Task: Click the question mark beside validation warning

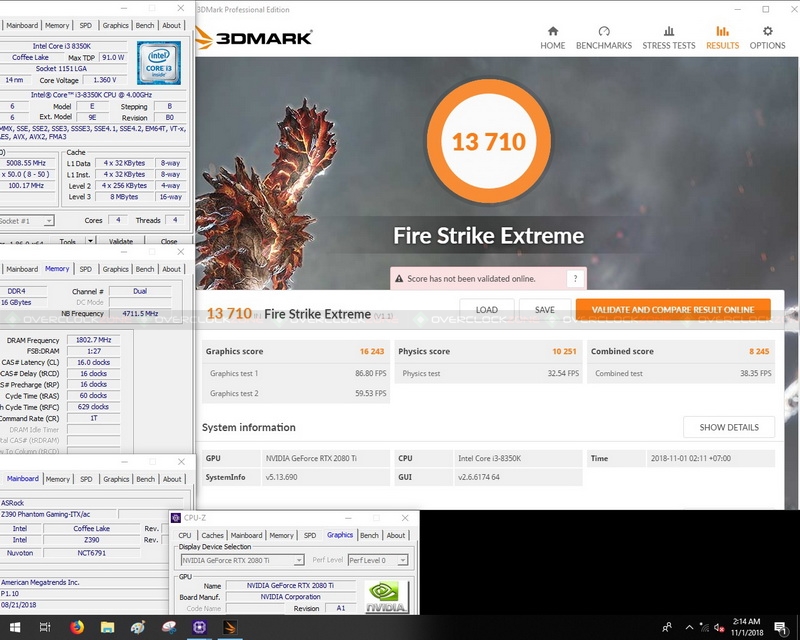Action: point(576,279)
